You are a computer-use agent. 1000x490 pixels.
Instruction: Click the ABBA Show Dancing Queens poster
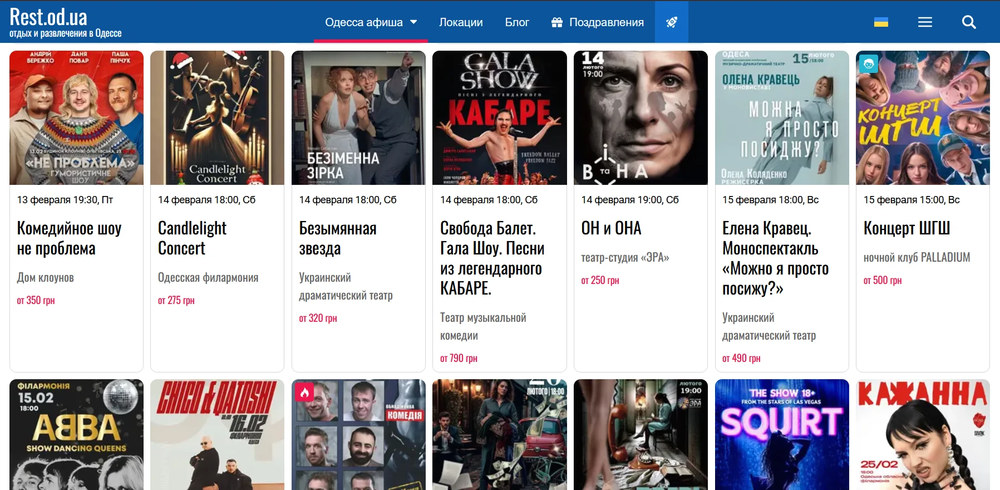(76, 434)
